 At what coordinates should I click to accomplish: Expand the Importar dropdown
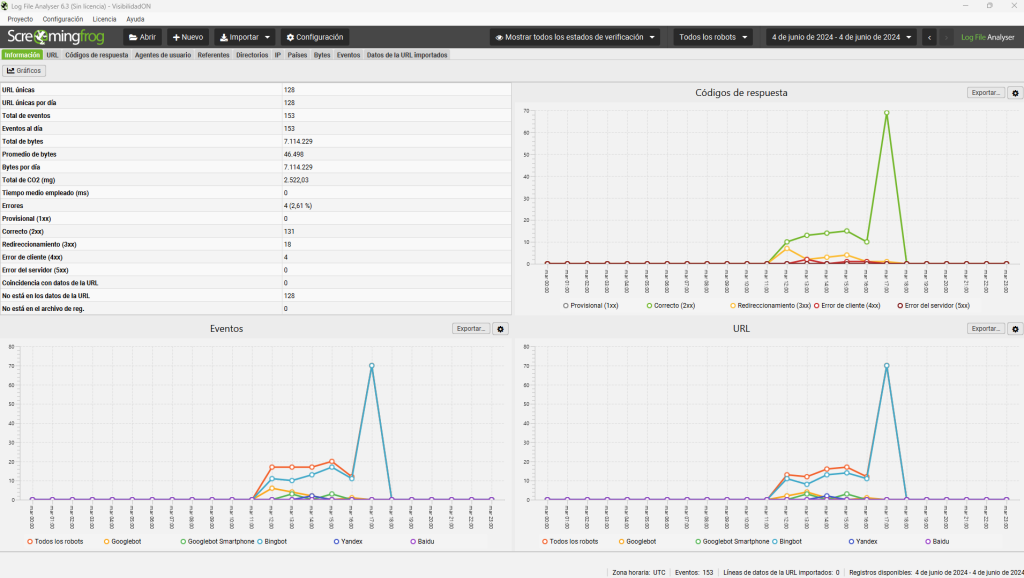pos(245,37)
